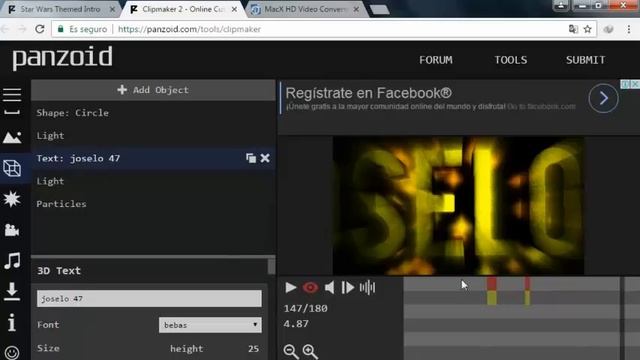Close the Facebook ad banner

coord(635,84)
